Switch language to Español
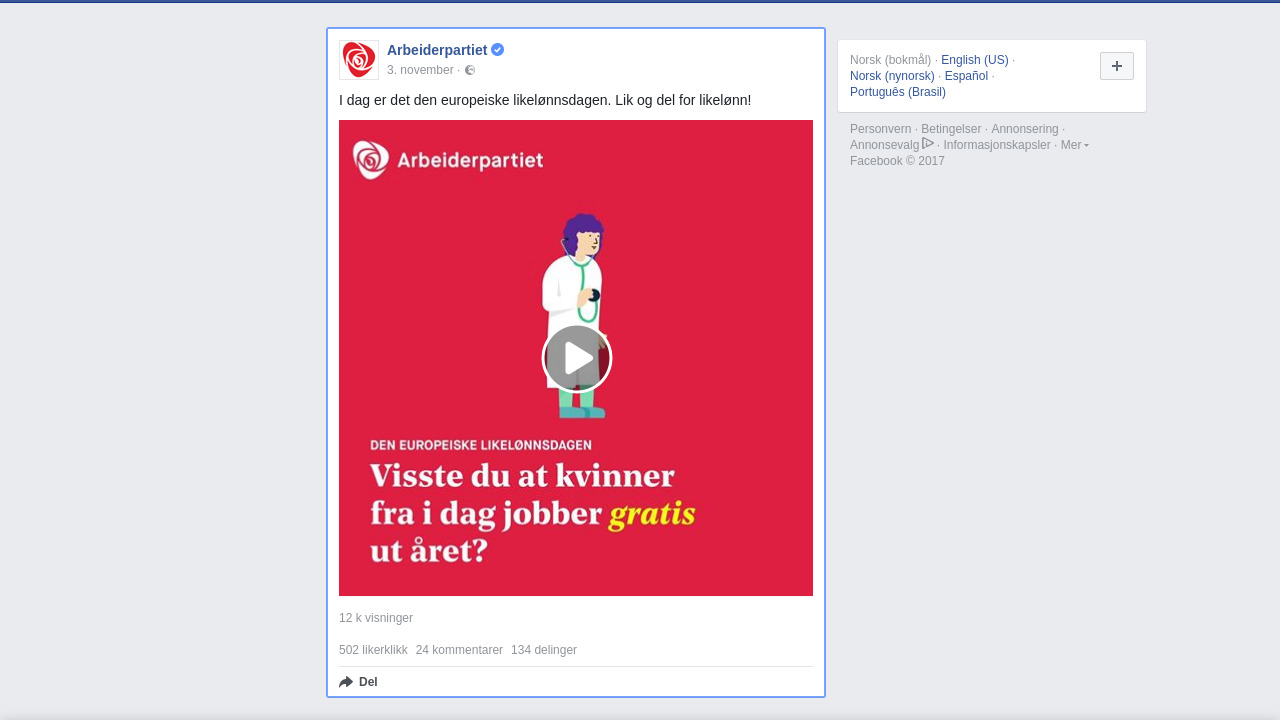Image resolution: width=1280 pixels, height=720 pixels. (966, 76)
